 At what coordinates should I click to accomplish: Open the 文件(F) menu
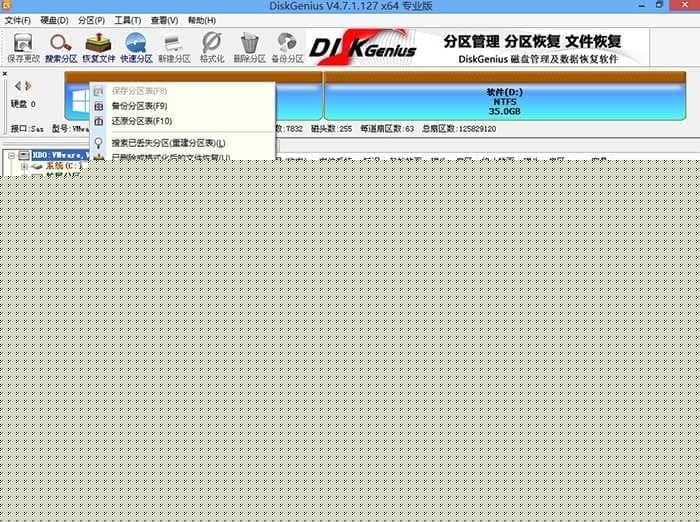[18, 21]
